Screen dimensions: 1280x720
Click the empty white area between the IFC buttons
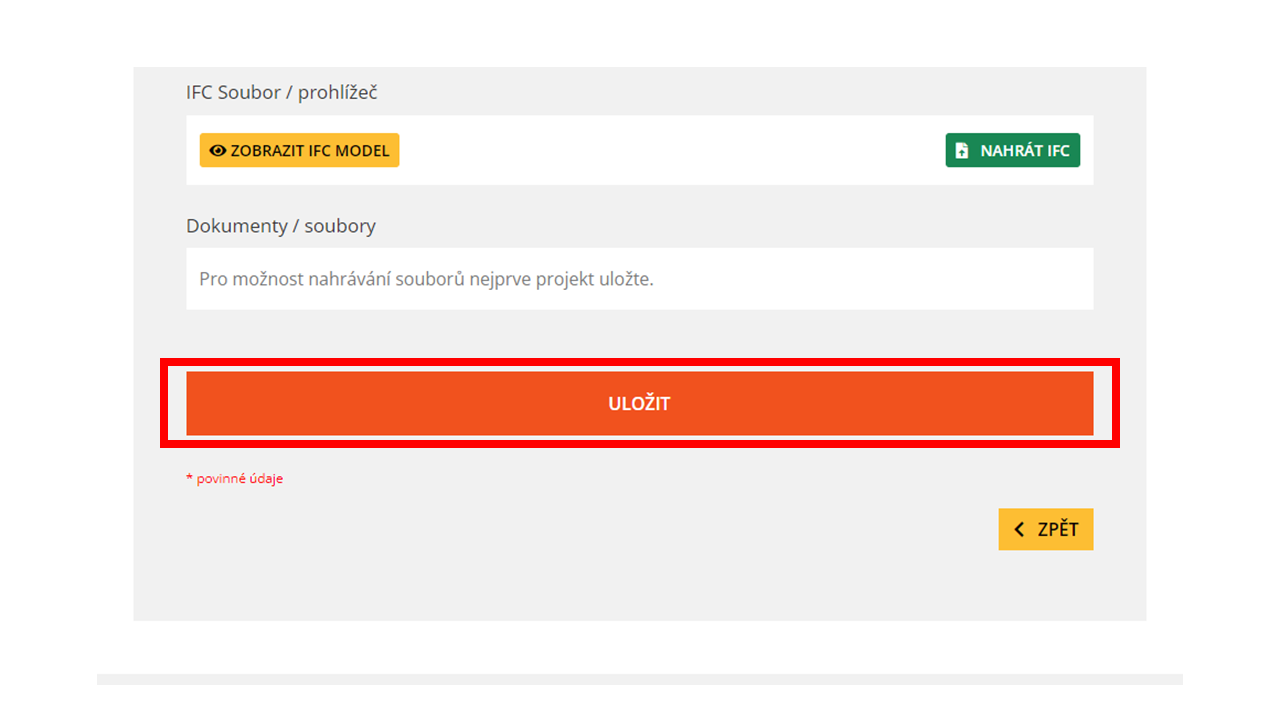672,151
